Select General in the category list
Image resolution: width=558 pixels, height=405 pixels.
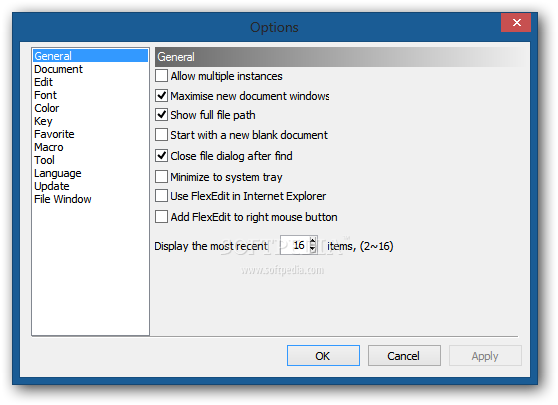pyautogui.click(x=90, y=56)
